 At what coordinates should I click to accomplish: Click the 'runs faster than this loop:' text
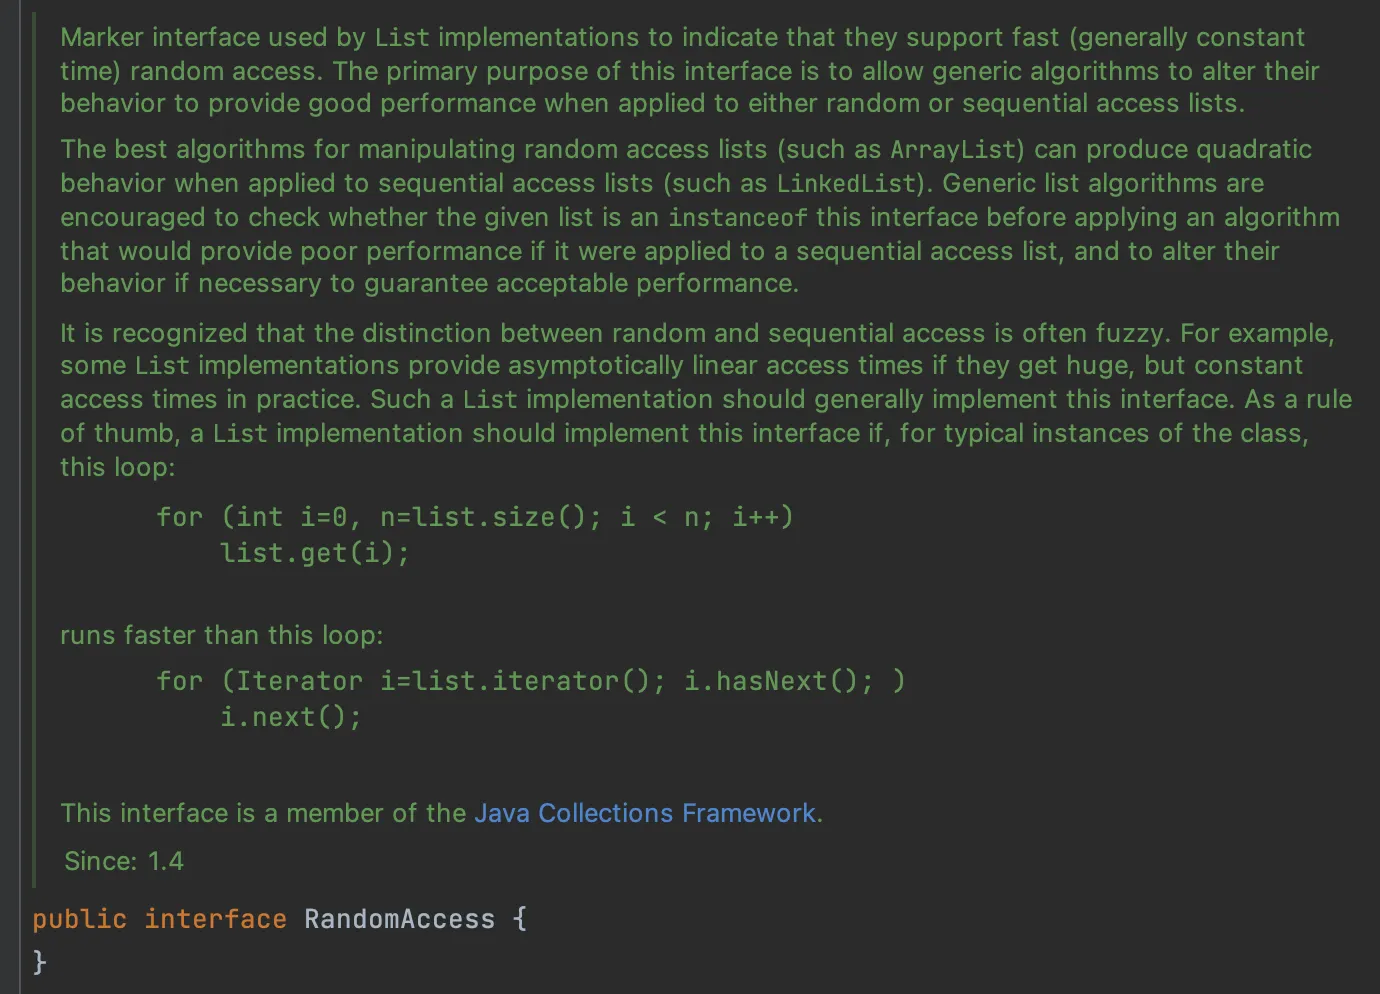(221, 635)
